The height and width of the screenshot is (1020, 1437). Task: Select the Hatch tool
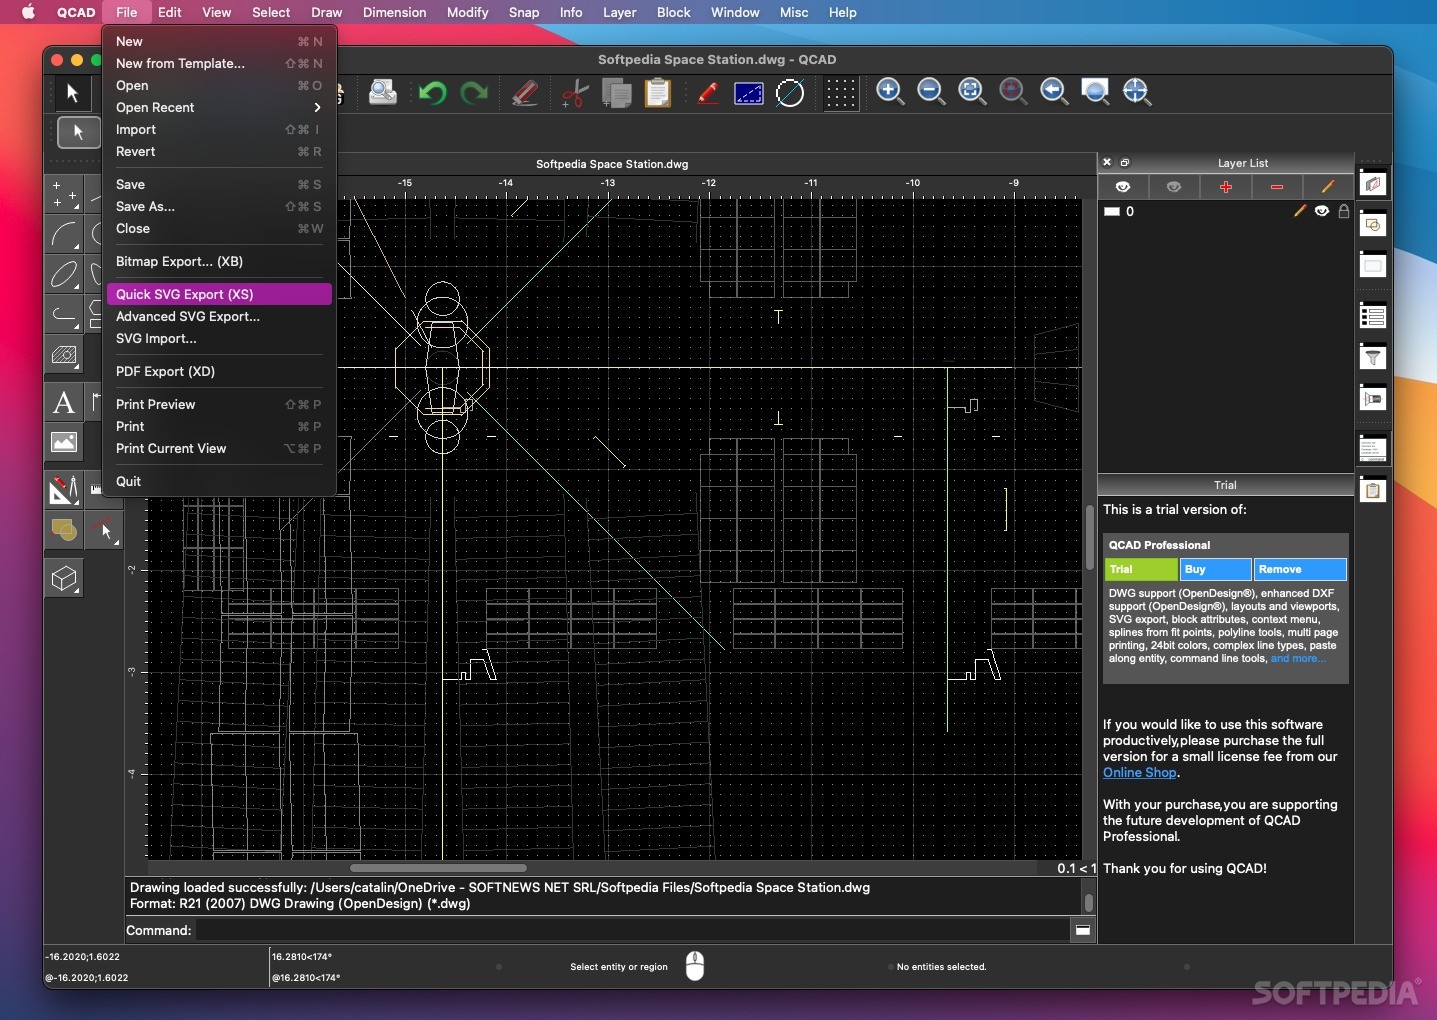[64, 356]
